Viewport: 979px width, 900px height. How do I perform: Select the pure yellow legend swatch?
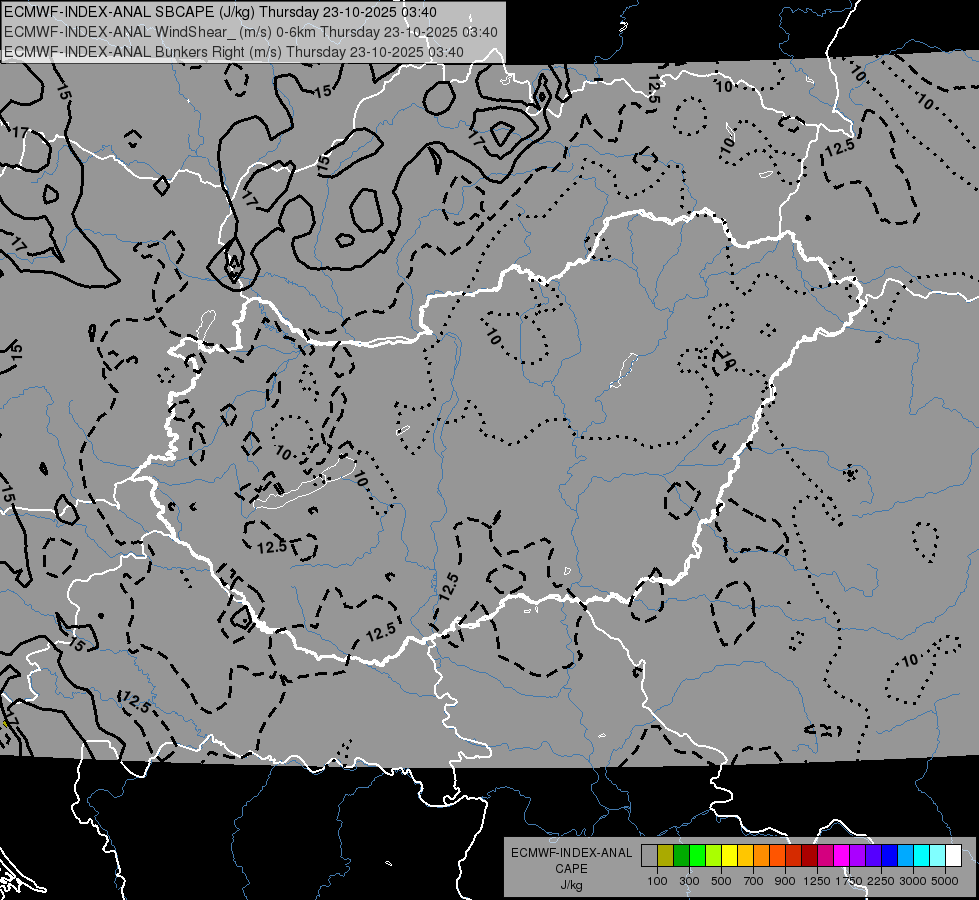(x=729, y=856)
